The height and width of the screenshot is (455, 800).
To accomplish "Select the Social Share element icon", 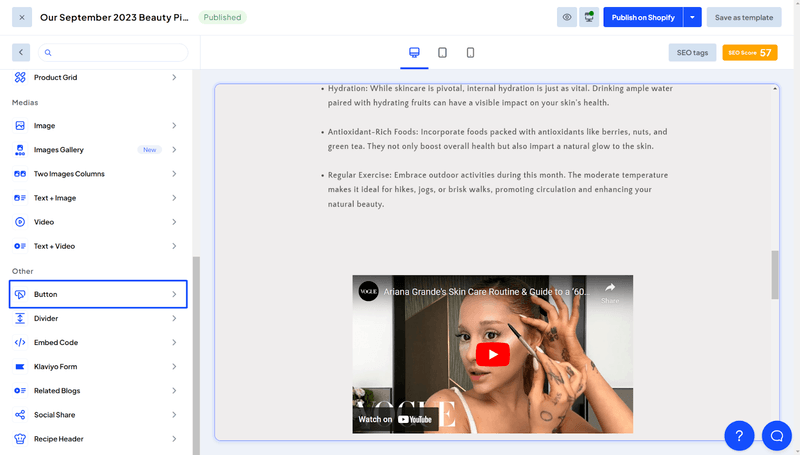I will [x=20, y=415].
